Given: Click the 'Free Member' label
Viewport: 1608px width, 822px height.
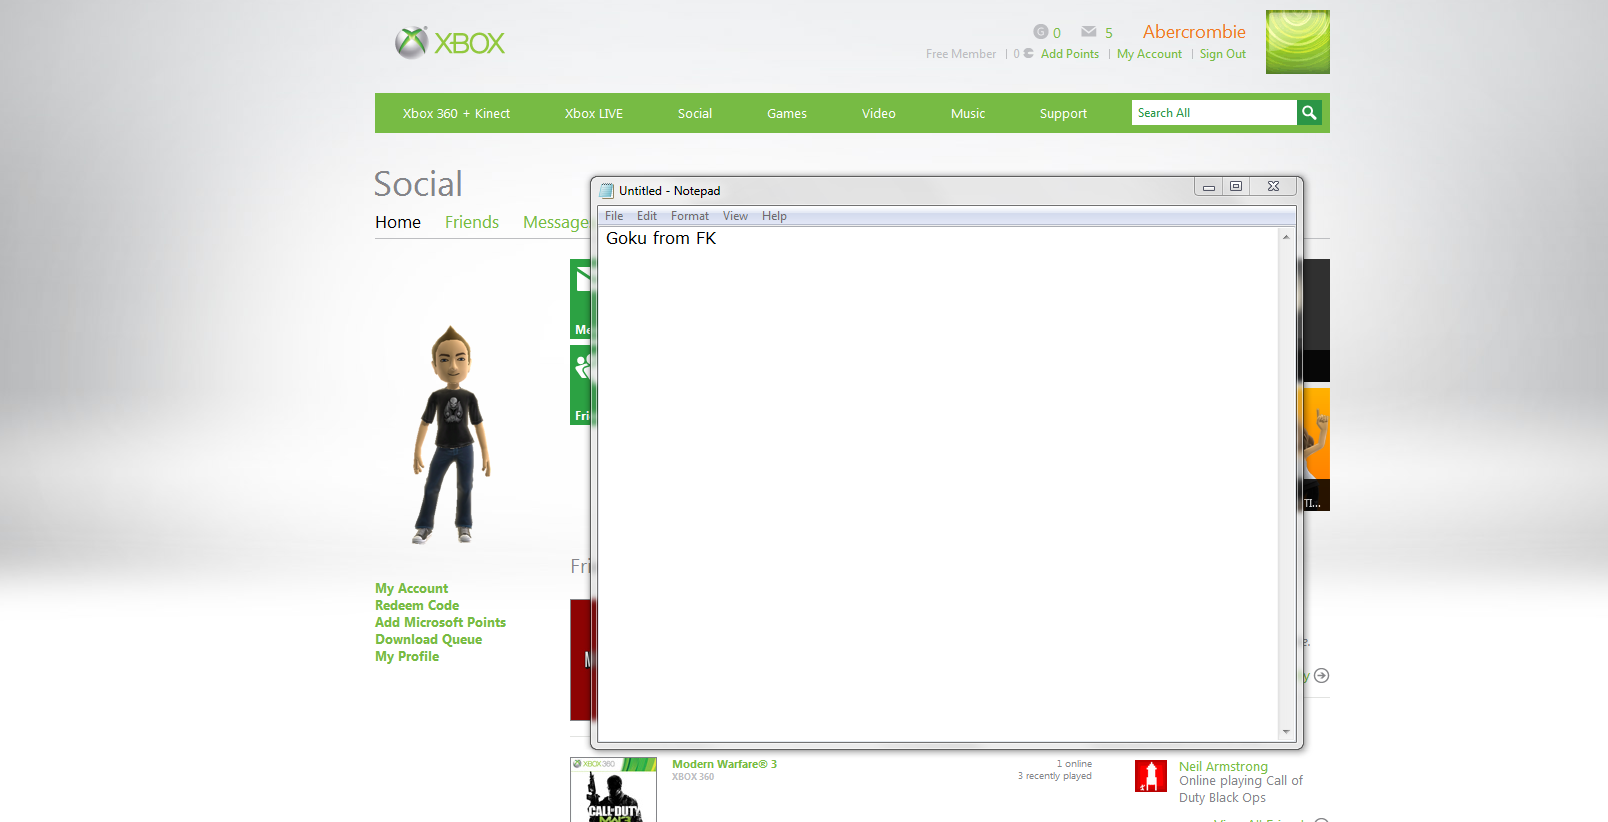Looking at the screenshot, I should pos(961,54).
